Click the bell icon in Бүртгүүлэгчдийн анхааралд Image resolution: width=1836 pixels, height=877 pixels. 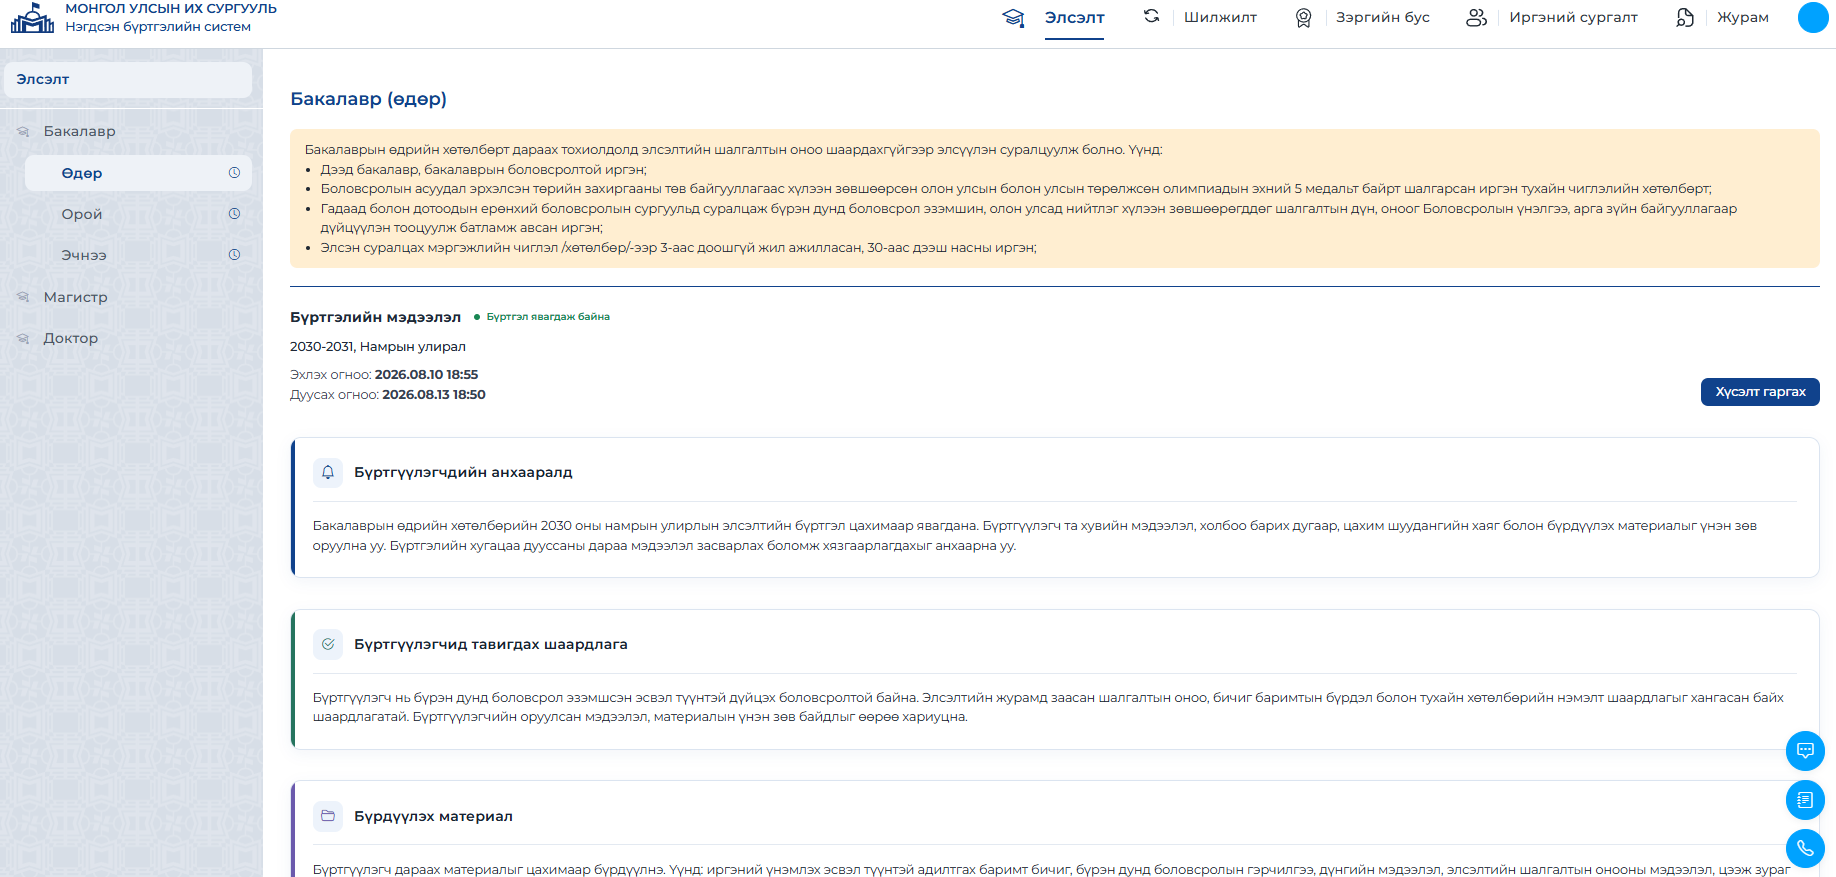point(328,473)
